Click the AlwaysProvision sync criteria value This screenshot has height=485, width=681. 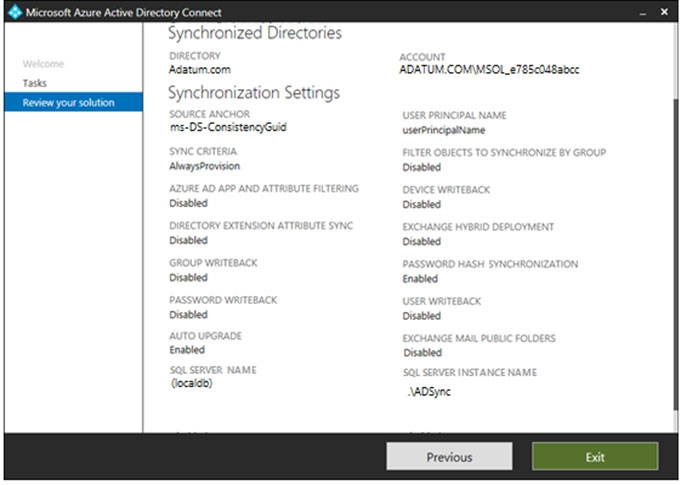click(205, 166)
